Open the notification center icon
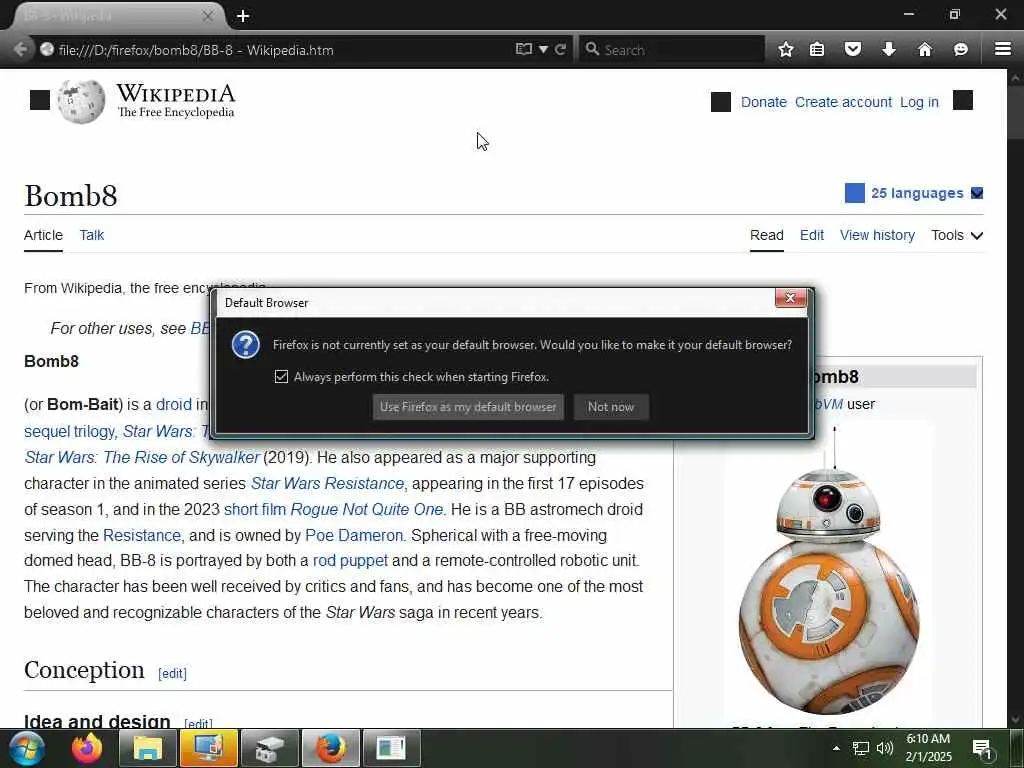The width and height of the screenshot is (1024, 768). (x=982, y=748)
